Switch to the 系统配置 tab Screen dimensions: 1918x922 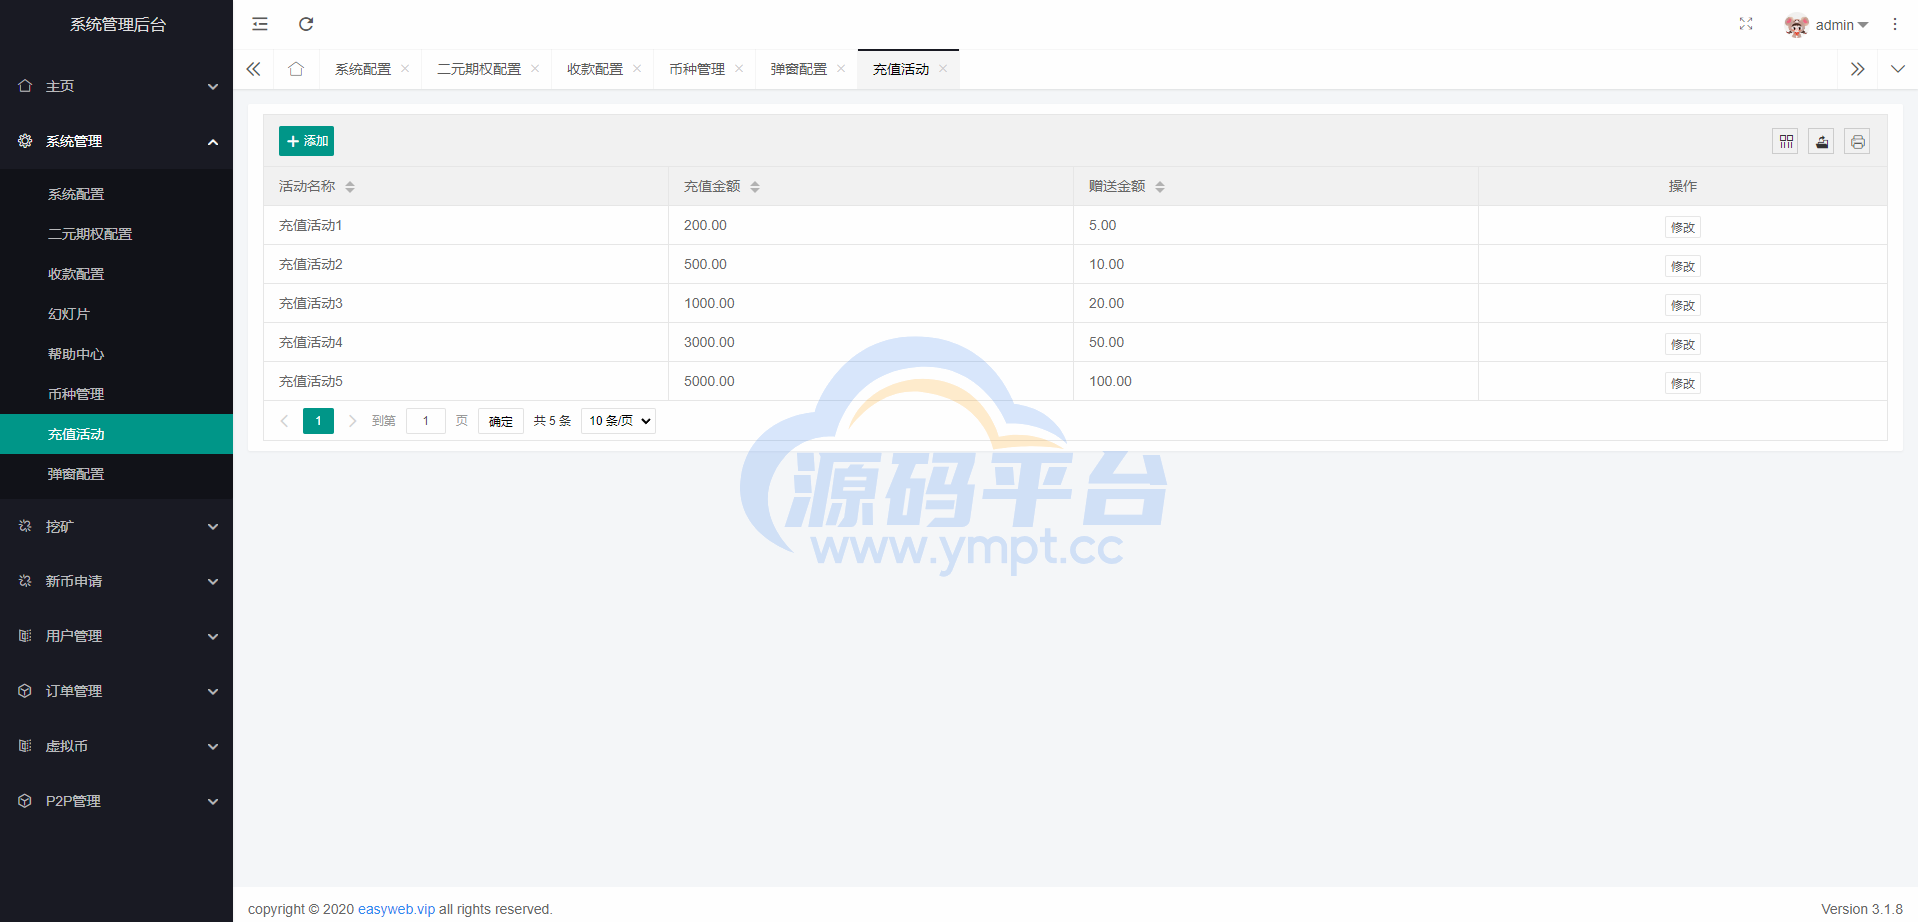[363, 69]
